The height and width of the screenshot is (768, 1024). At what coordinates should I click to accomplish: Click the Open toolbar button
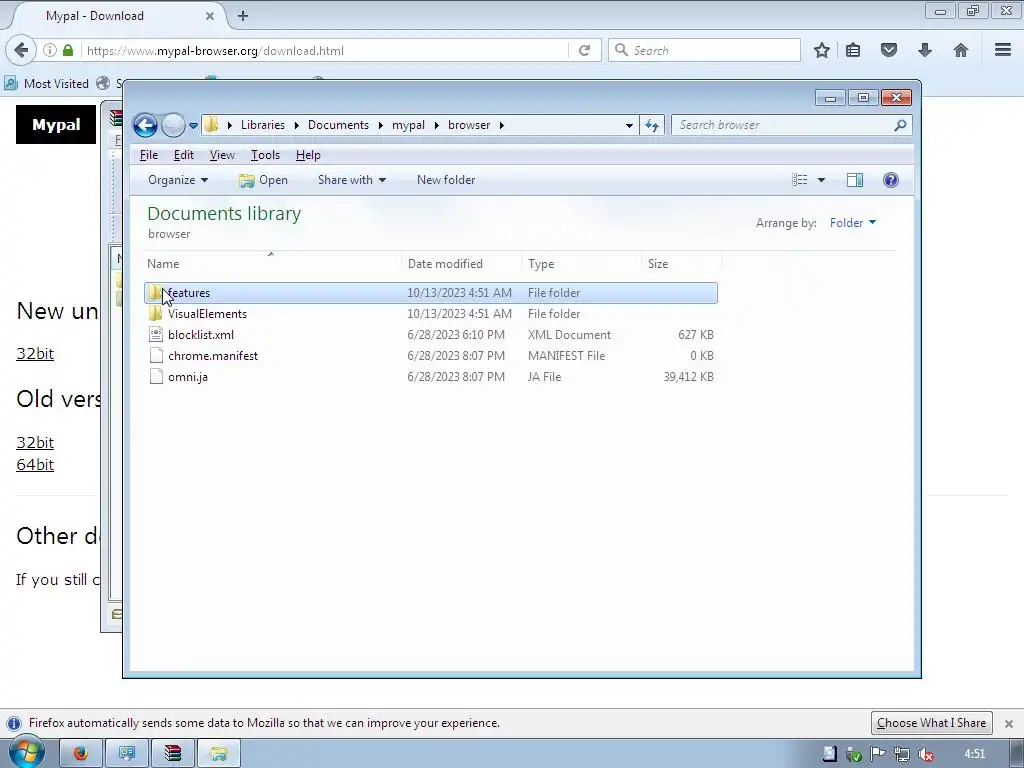point(263,180)
